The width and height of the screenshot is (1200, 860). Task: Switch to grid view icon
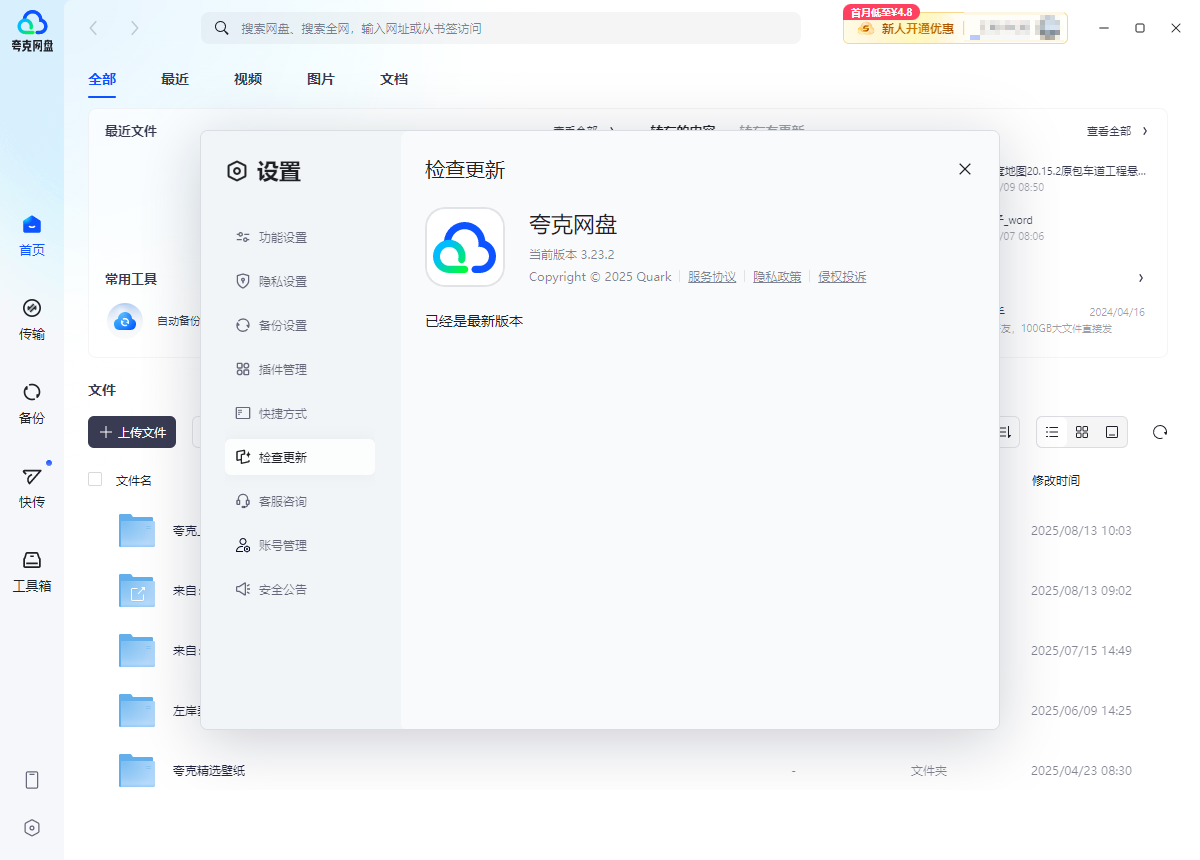tap(1082, 432)
